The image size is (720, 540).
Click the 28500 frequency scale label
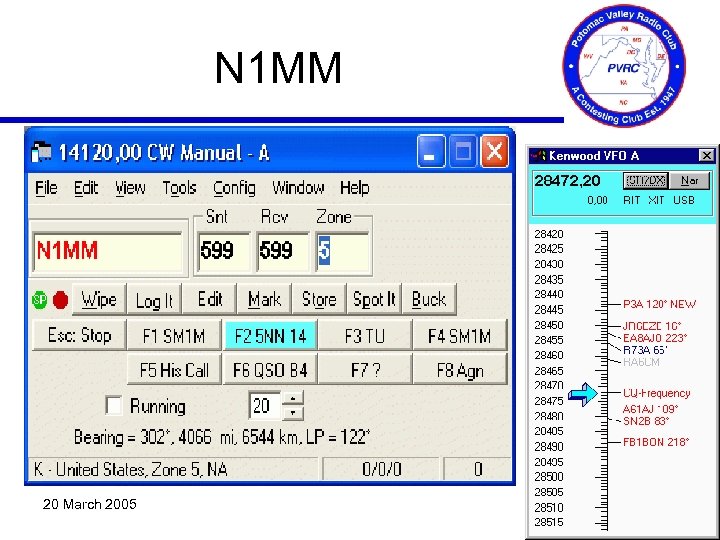coord(549,477)
